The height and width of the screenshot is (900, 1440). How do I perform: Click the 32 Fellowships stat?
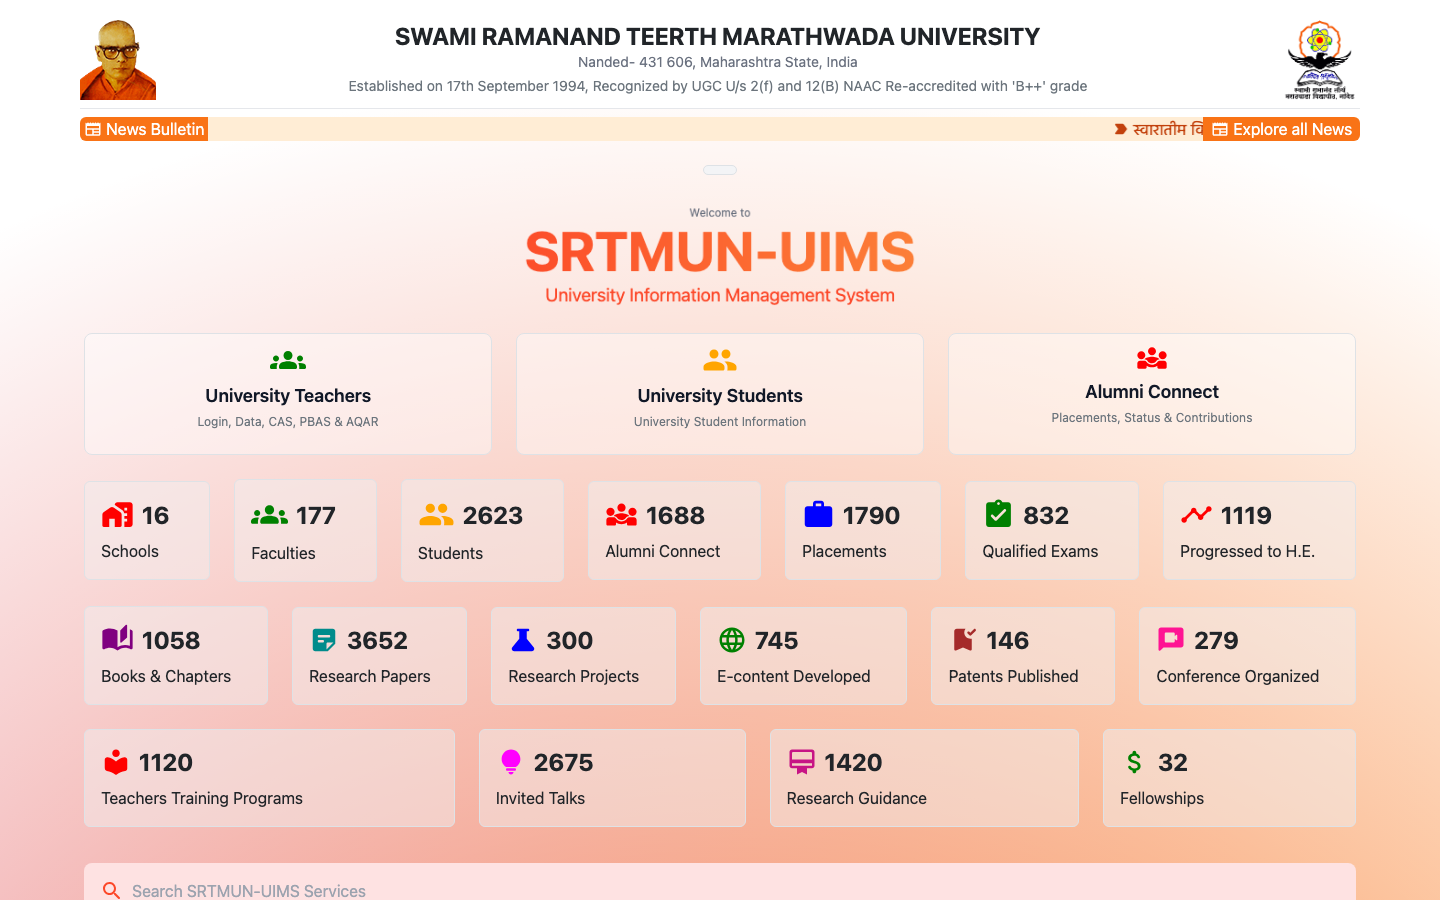[1229, 778]
